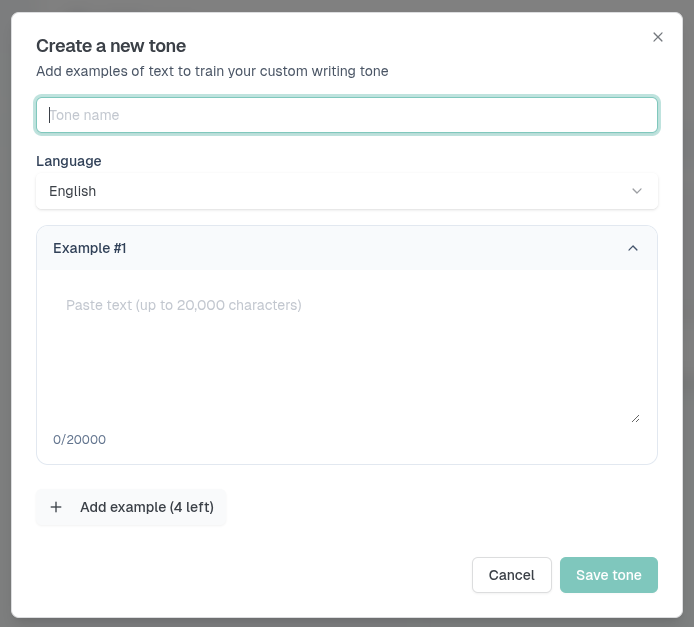Click the dialog subtitle about training tone
This screenshot has height=627, width=694.
tap(212, 71)
